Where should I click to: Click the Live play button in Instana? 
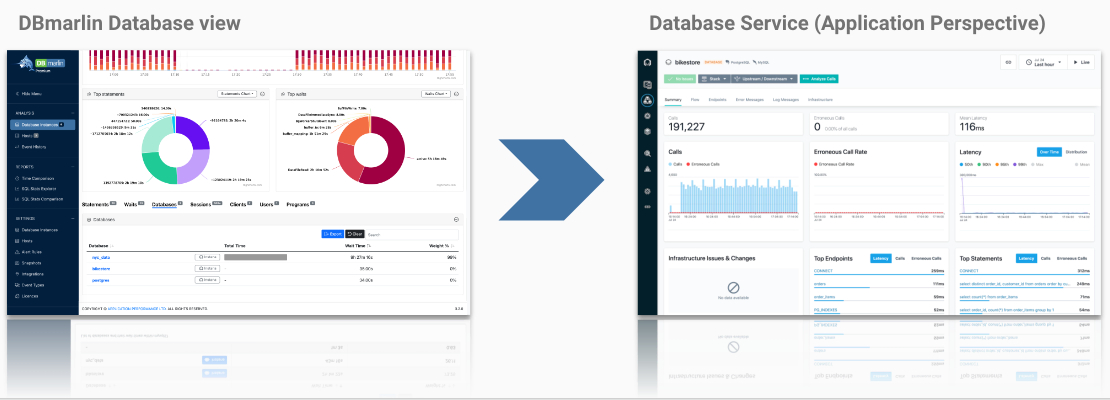click(1082, 62)
